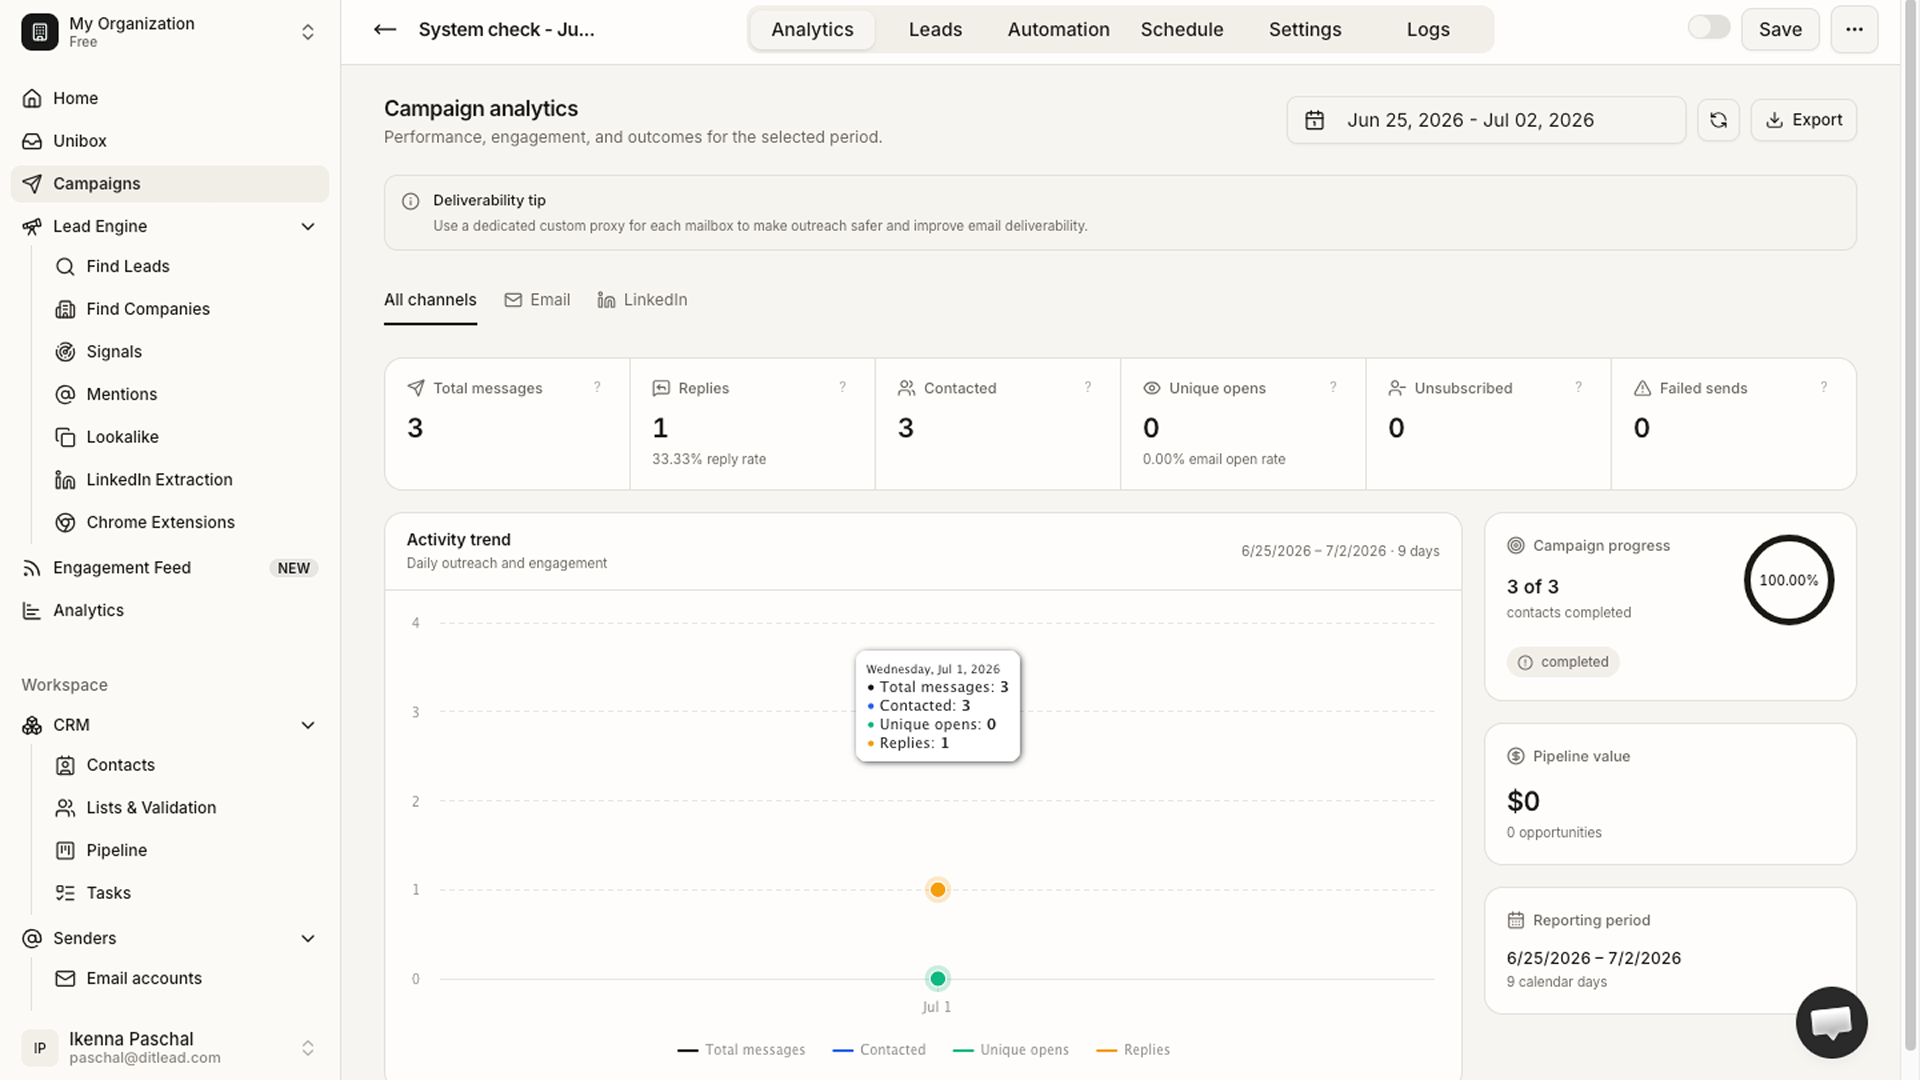Select the LinkedIn channel tab
The image size is (1920, 1080).
coord(642,300)
